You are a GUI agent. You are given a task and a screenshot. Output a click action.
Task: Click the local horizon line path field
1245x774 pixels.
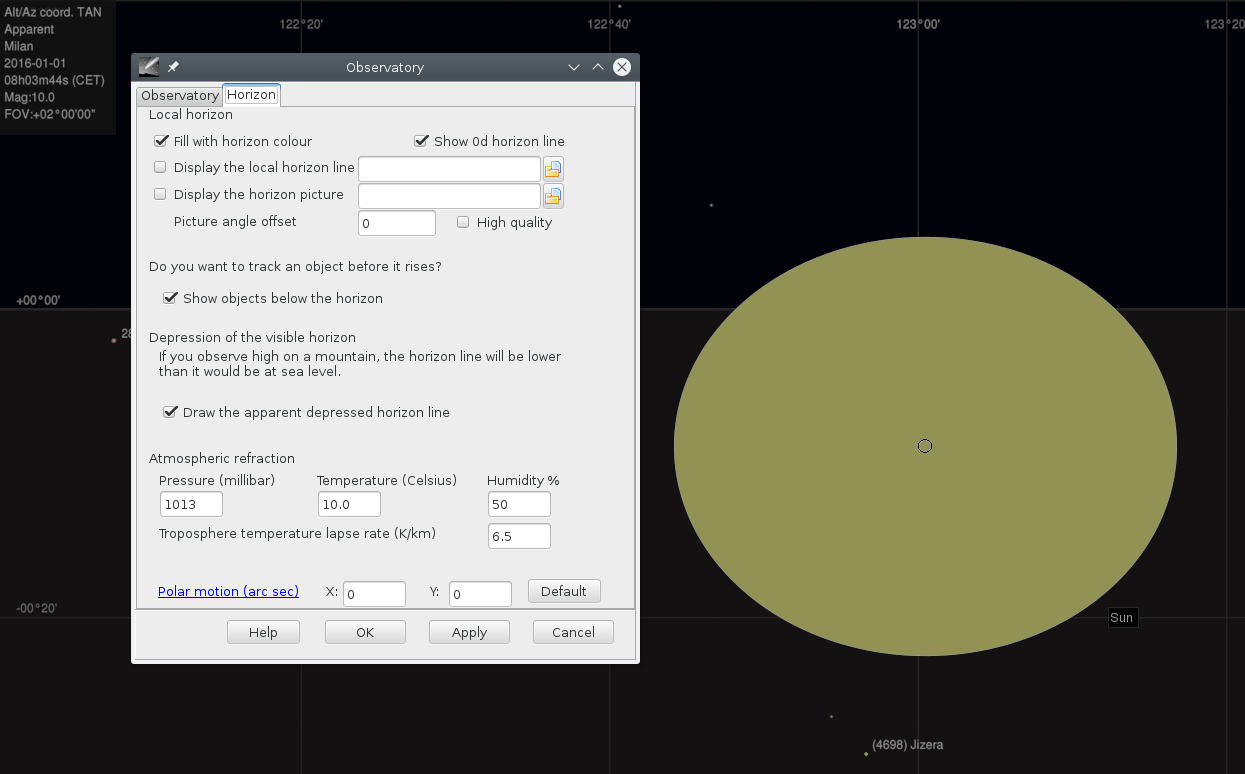[449, 169]
